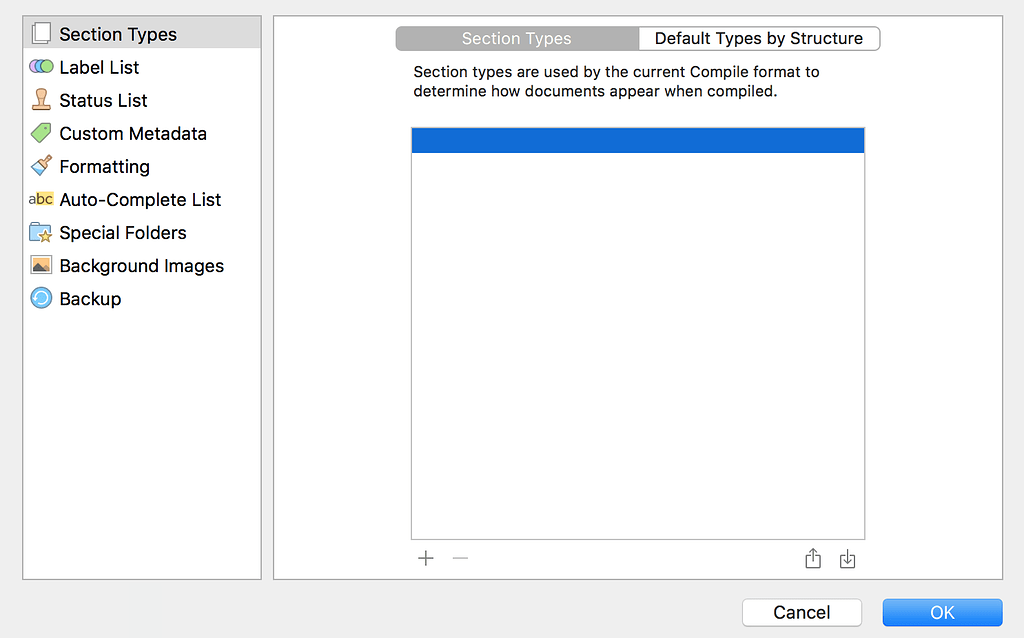
Task: Export section types using the share icon
Action: pos(812,558)
